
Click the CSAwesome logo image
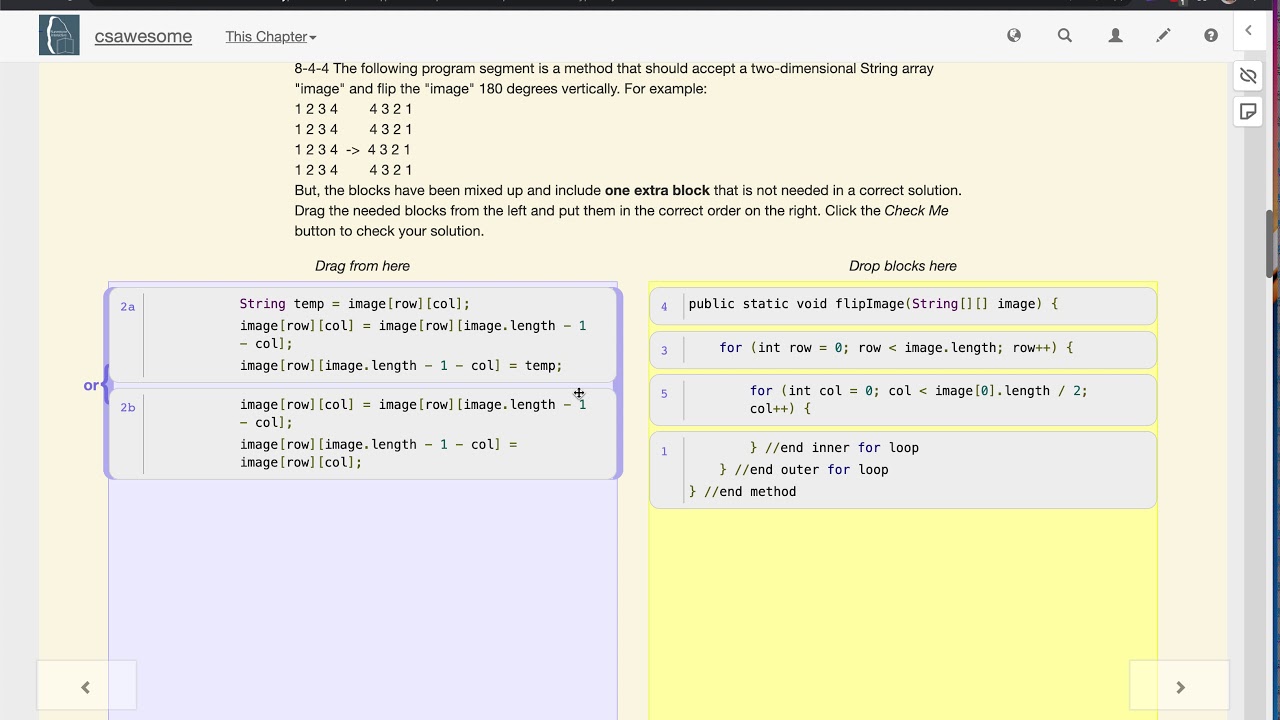(x=59, y=36)
